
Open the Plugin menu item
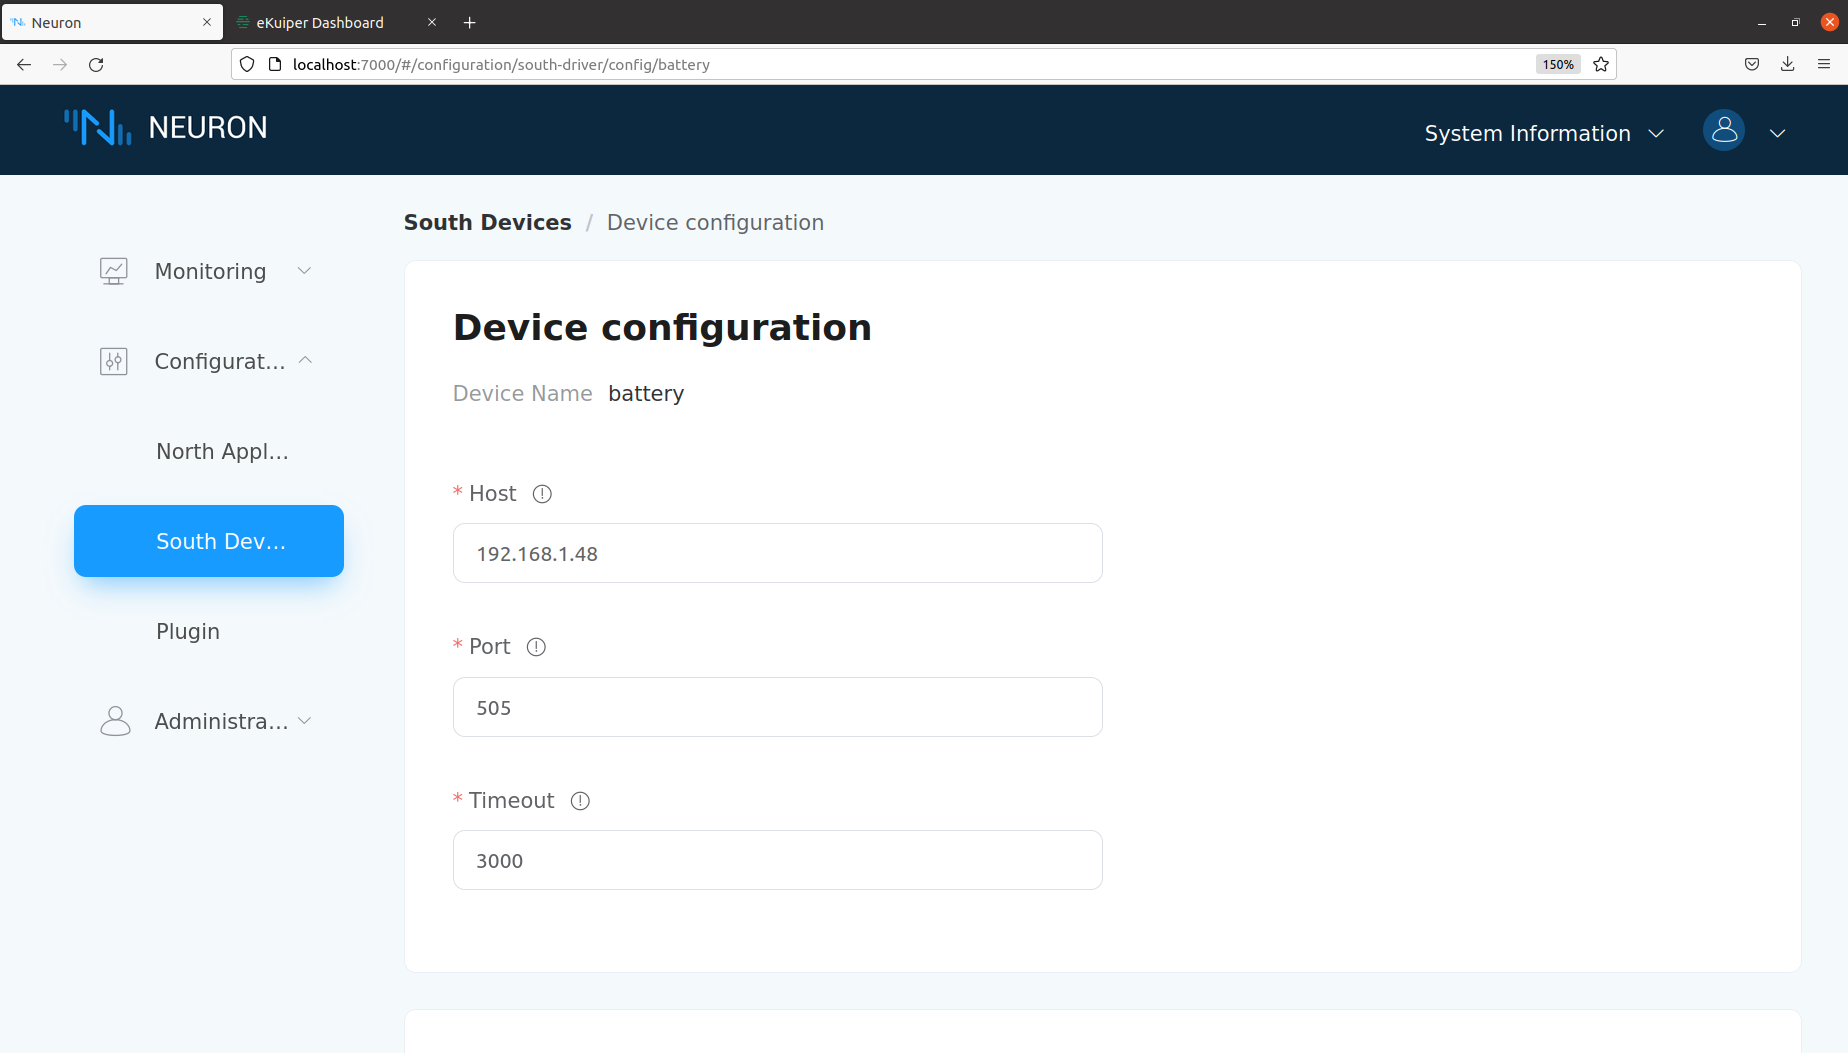point(188,631)
